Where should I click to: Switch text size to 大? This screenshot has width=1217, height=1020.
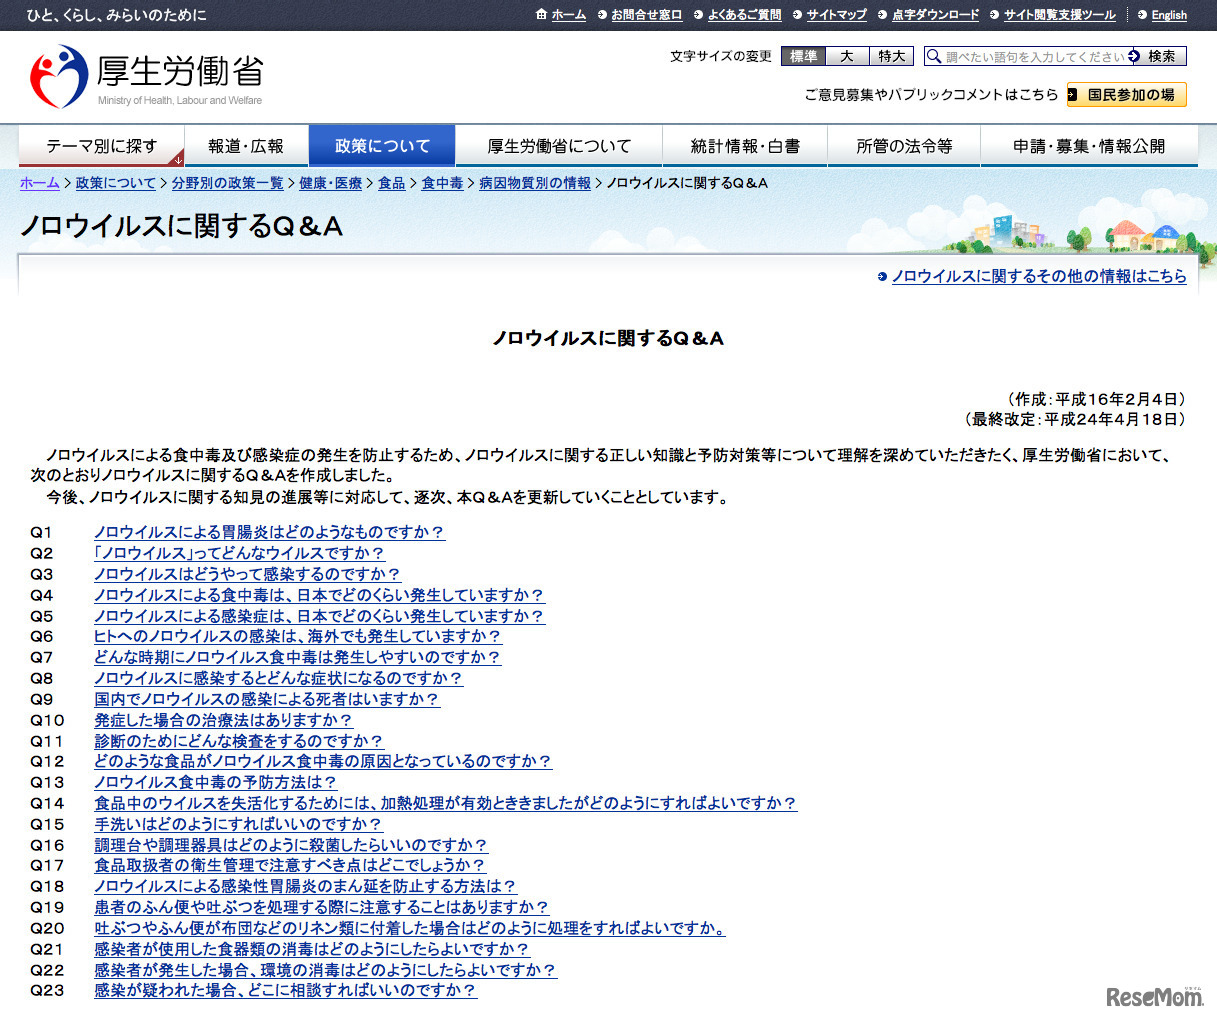[x=847, y=56]
